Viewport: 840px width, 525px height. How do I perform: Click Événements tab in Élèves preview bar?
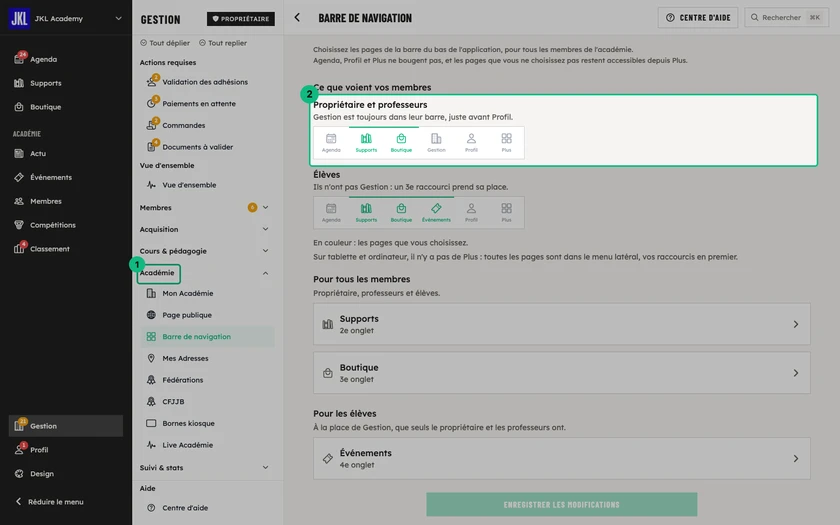[436, 213]
